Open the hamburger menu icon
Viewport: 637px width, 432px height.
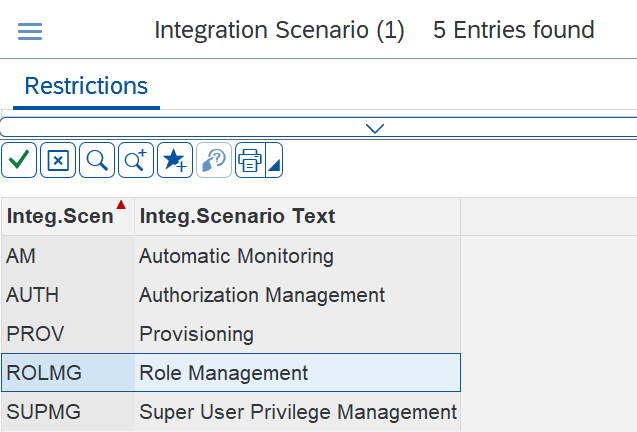(30, 31)
